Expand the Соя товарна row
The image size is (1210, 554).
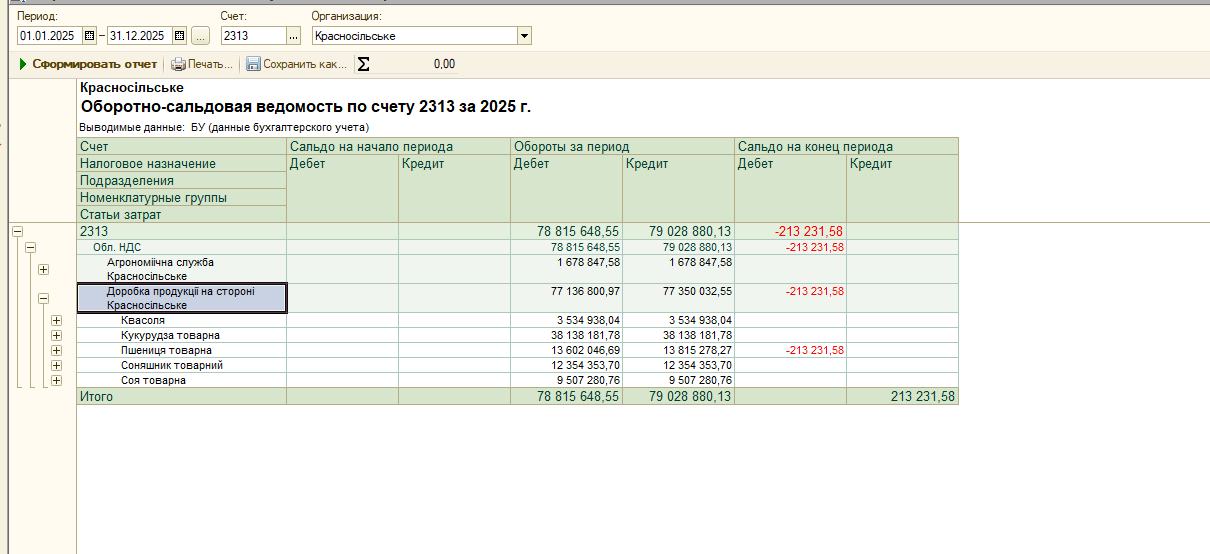coord(56,380)
